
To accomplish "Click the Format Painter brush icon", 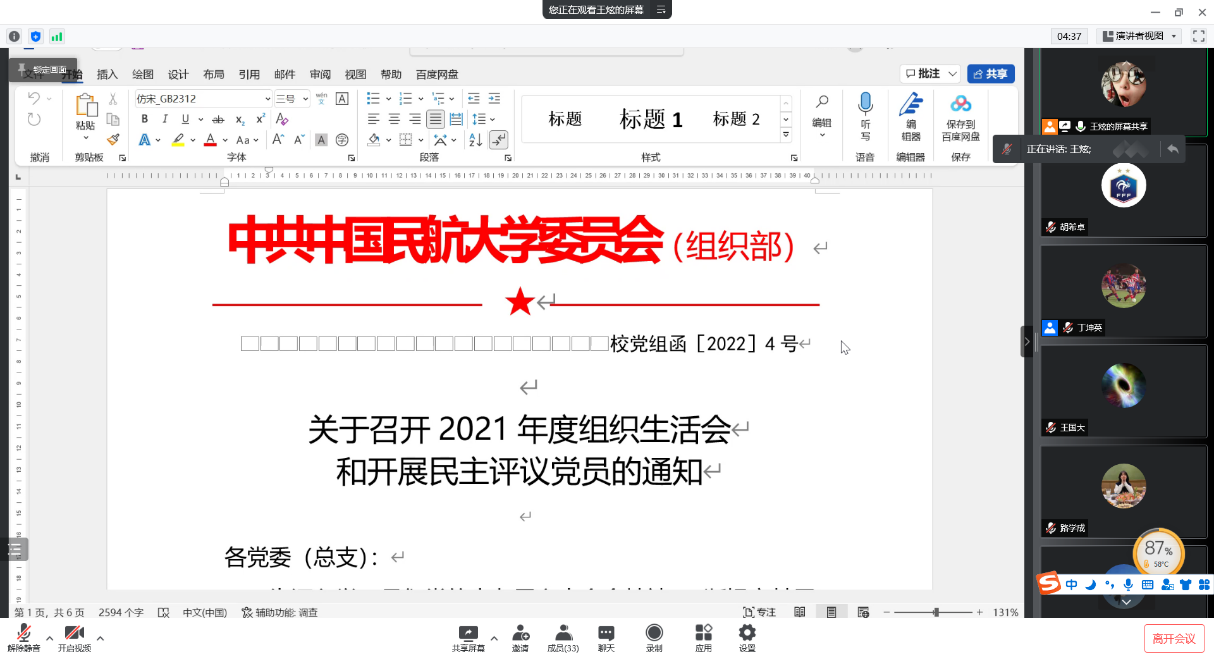I will 113,139.
